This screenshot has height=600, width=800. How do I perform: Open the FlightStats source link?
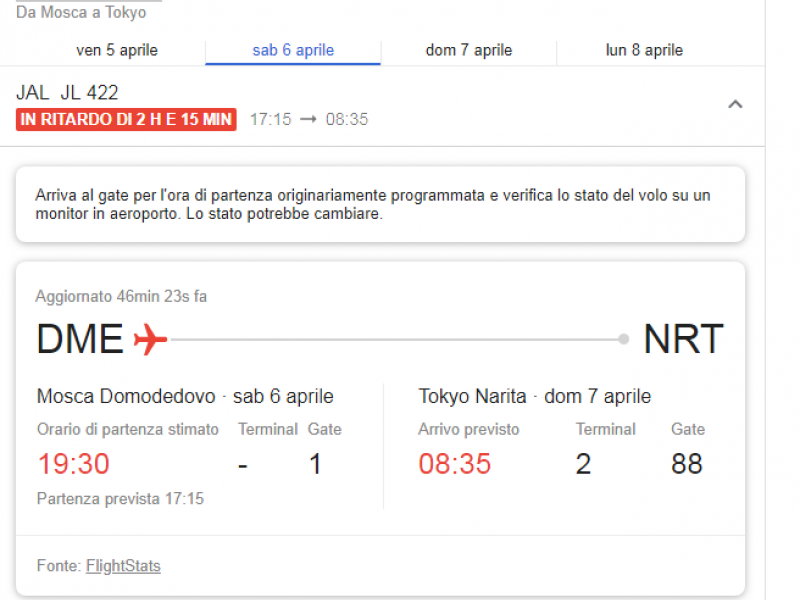tap(123, 566)
